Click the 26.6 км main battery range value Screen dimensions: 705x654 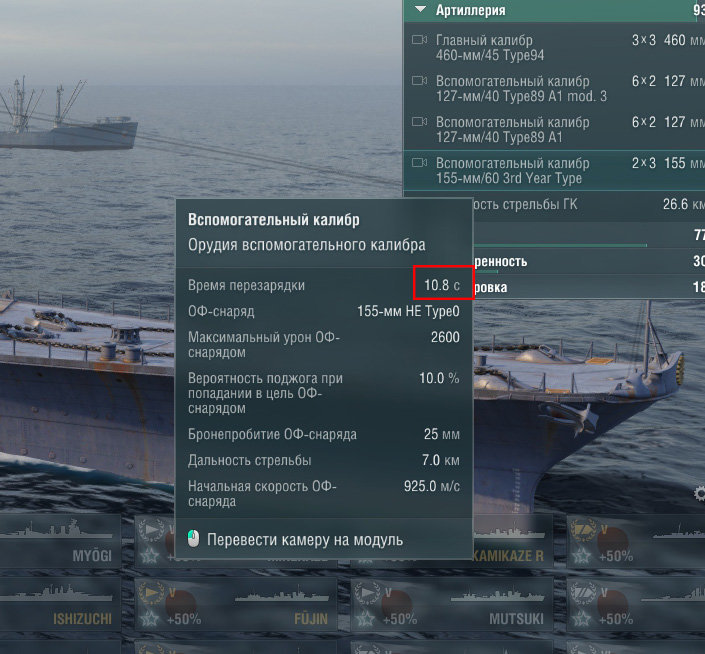click(x=683, y=204)
